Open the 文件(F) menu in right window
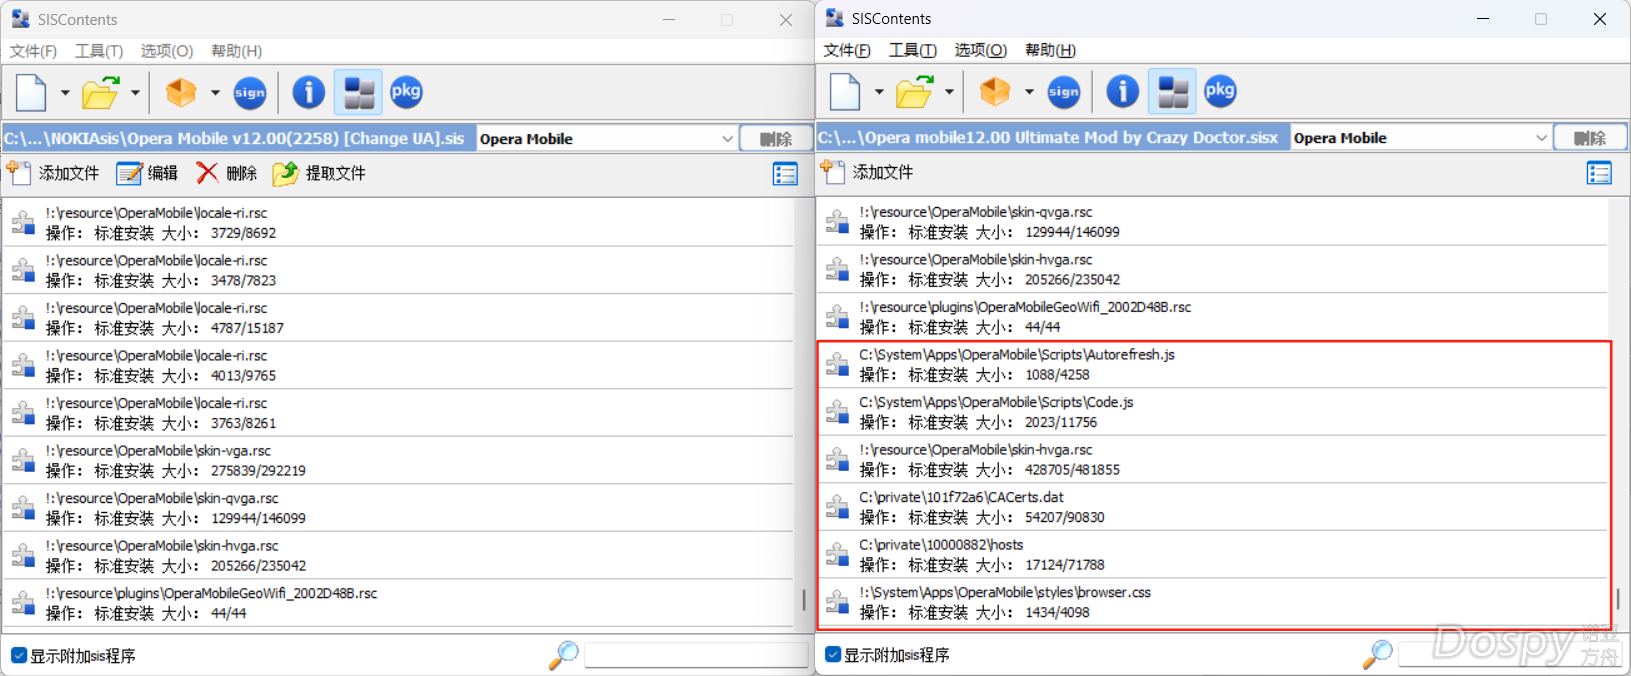Screen dimensions: 1631x676 point(847,50)
